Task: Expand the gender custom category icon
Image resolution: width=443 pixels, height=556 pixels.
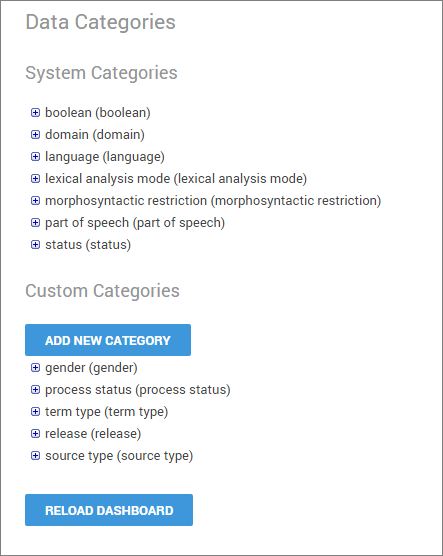Action: click(35, 367)
